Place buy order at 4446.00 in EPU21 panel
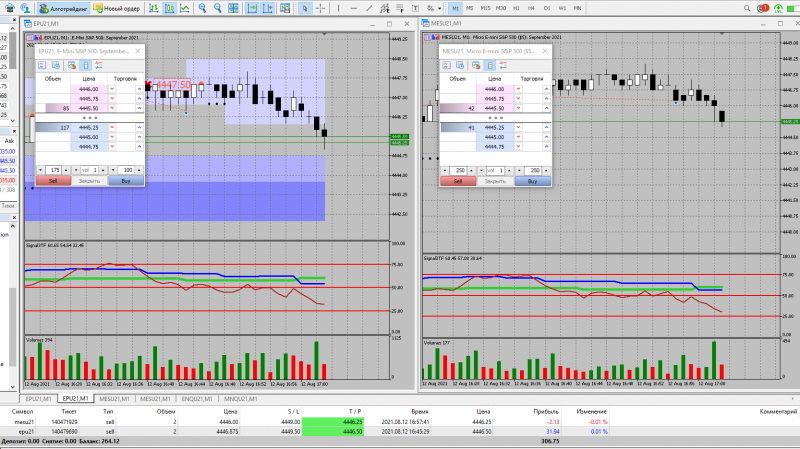This screenshot has height=449, width=800. (x=139, y=89)
